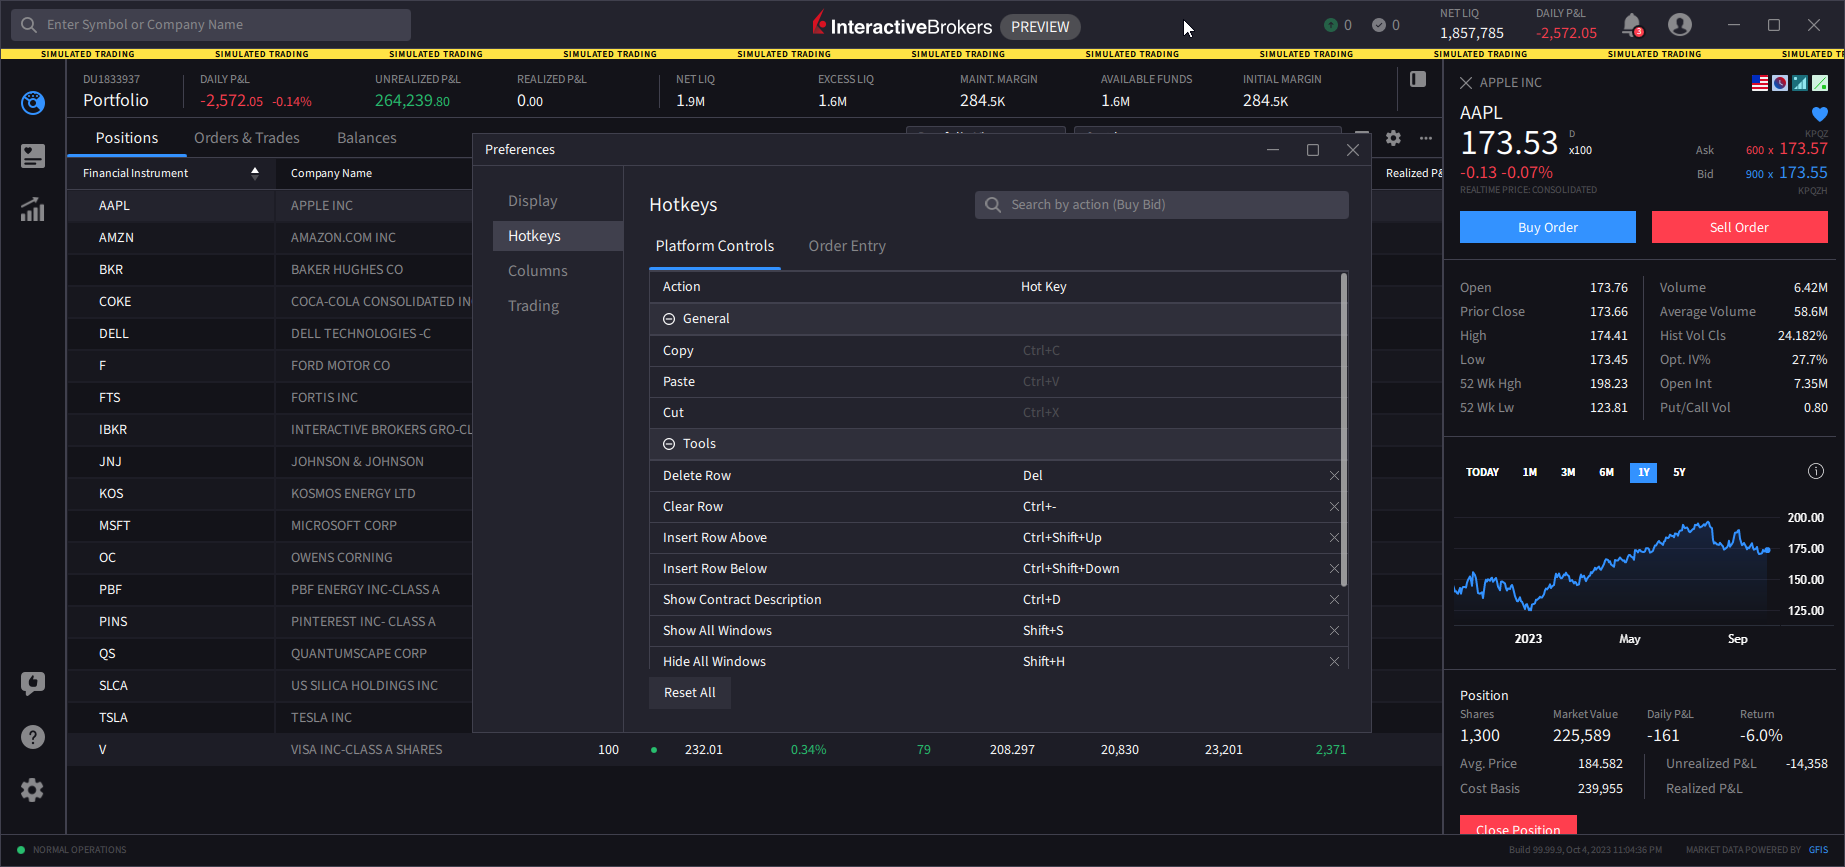
Task: Open the Portfolio icon in left sidebar
Action: [33, 103]
